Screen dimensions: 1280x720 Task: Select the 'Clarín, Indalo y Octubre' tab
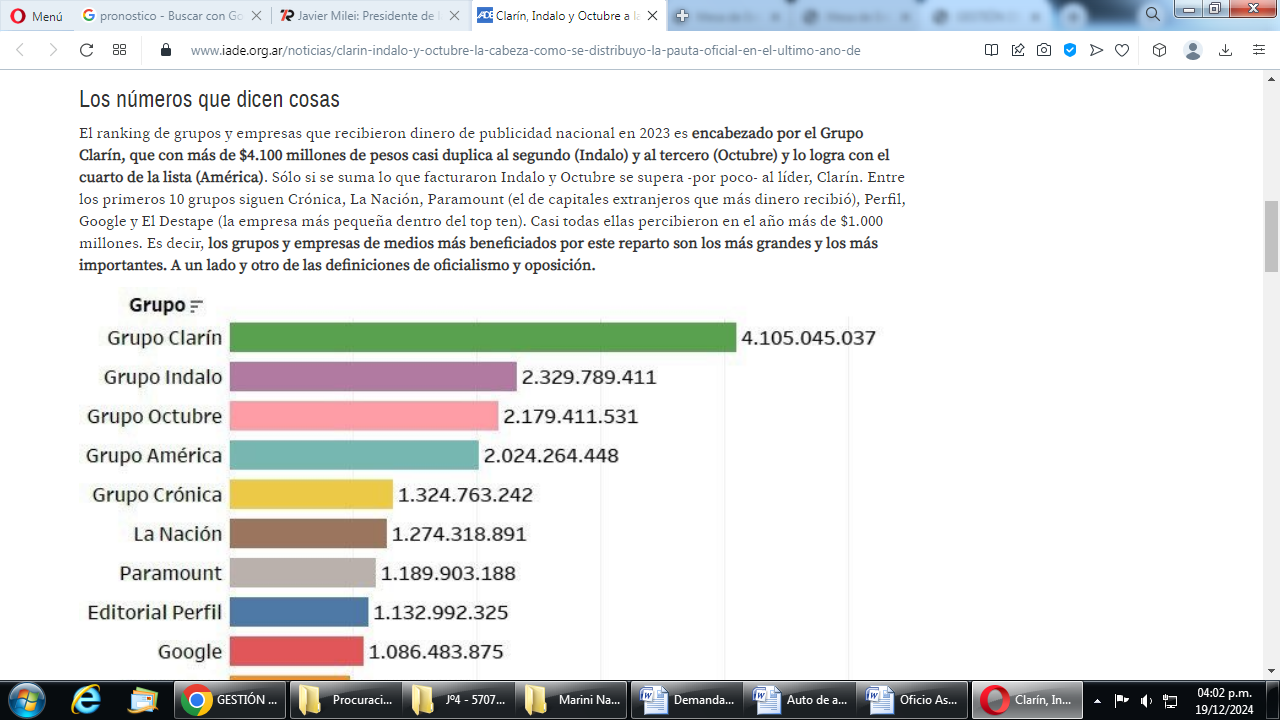pos(566,15)
